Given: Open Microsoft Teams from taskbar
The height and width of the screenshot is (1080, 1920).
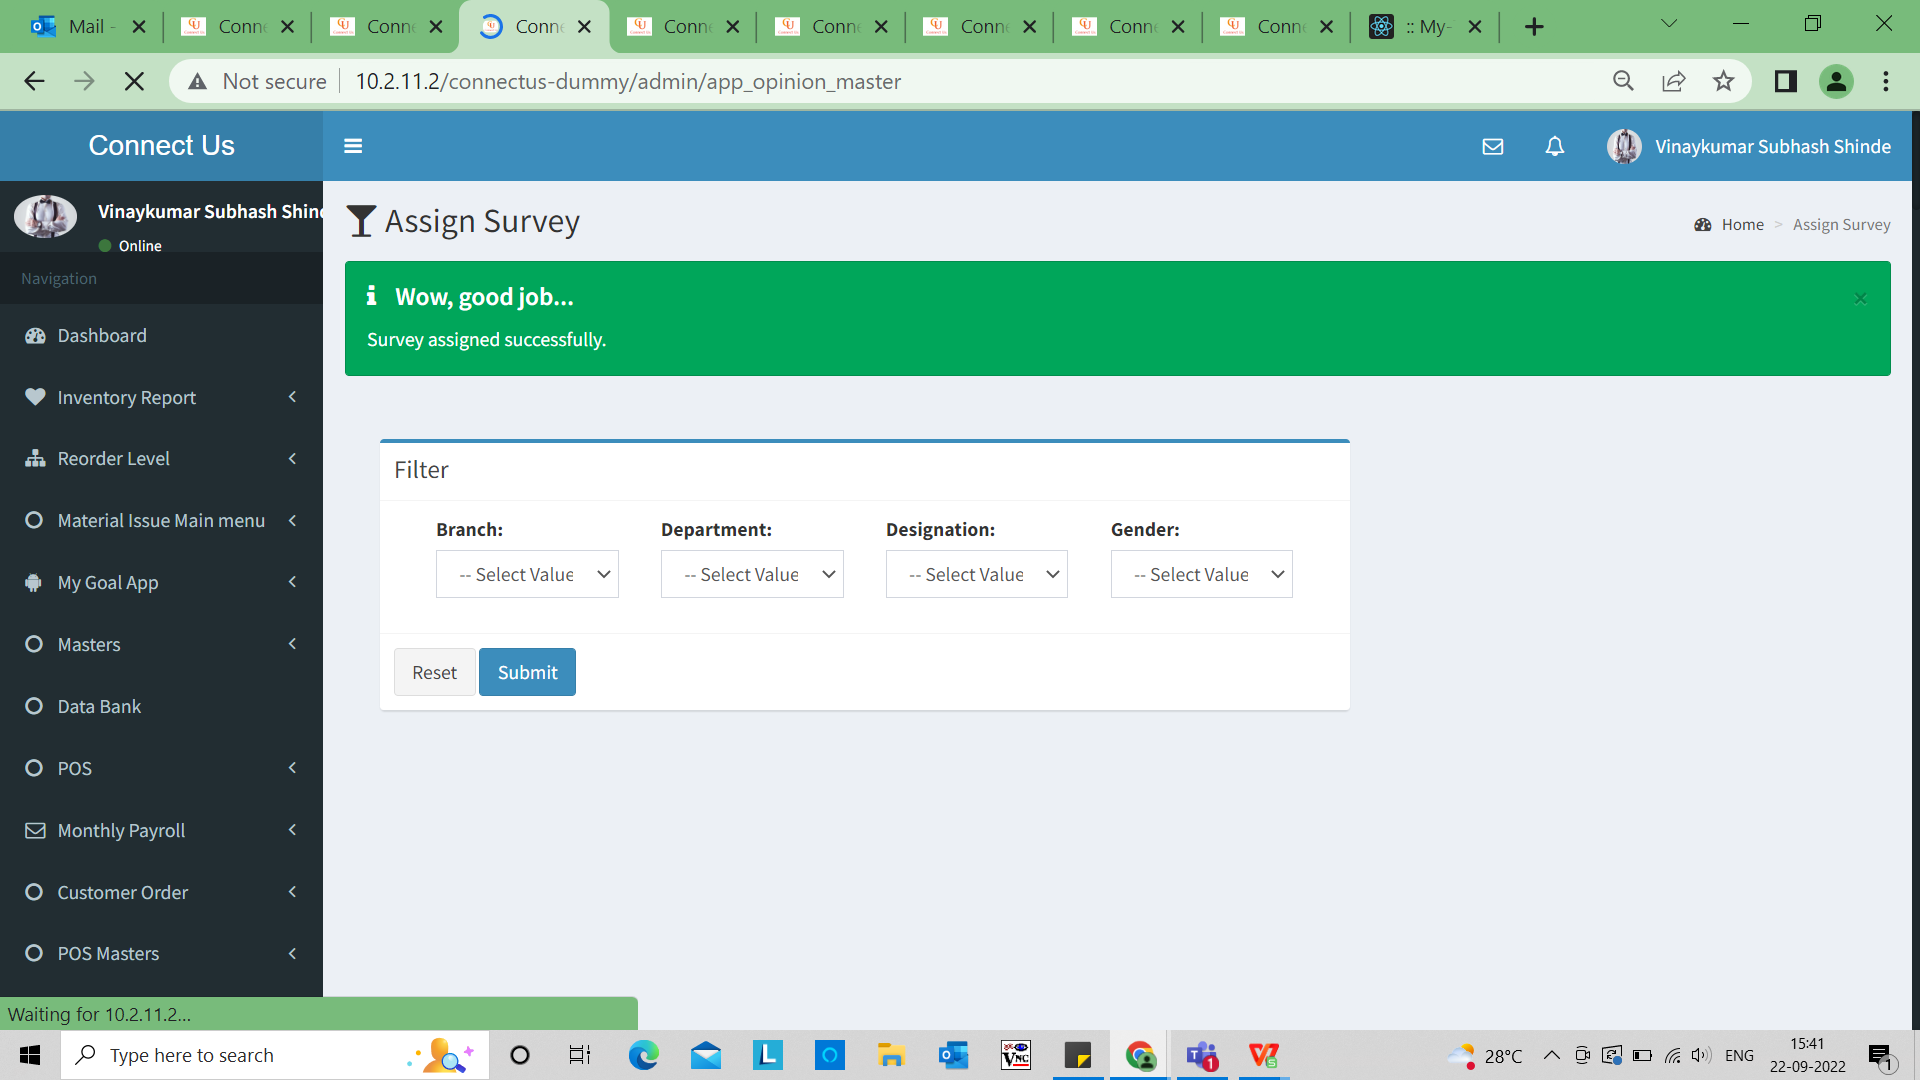Looking at the screenshot, I should tap(1202, 1055).
